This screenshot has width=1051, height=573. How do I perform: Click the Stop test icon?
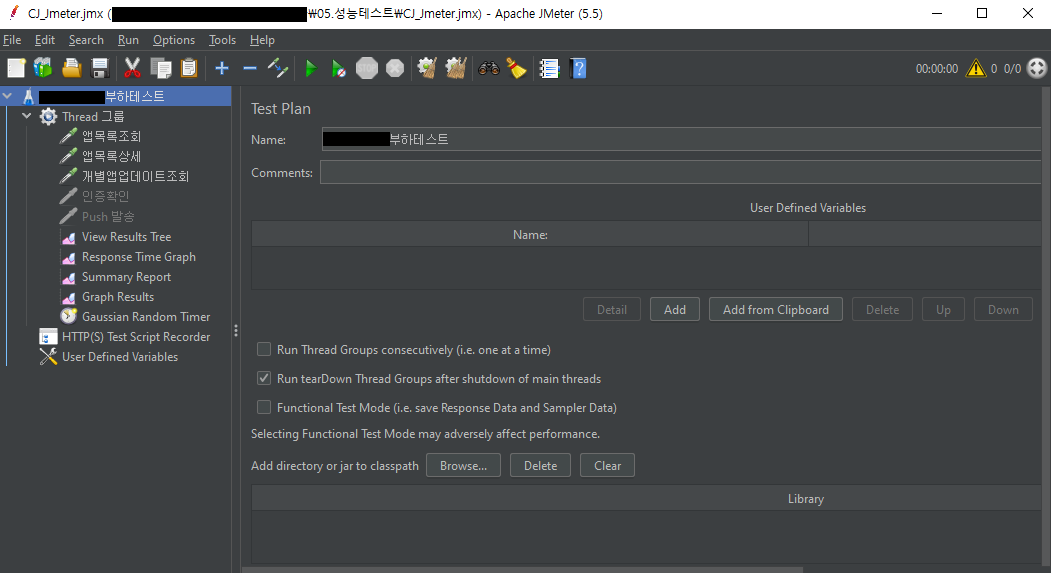click(x=367, y=68)
